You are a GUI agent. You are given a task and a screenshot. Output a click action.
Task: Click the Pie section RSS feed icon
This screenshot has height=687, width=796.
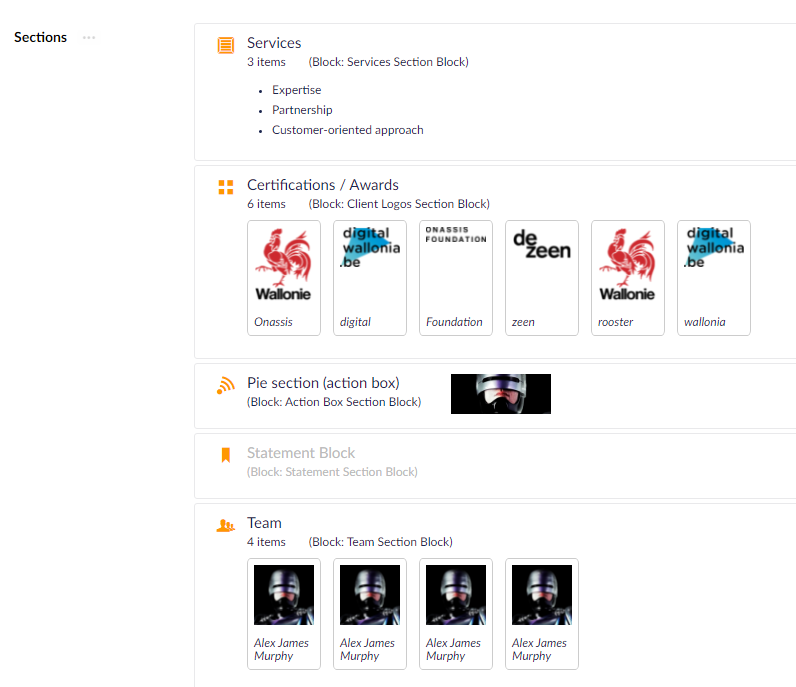coord(226,385)
